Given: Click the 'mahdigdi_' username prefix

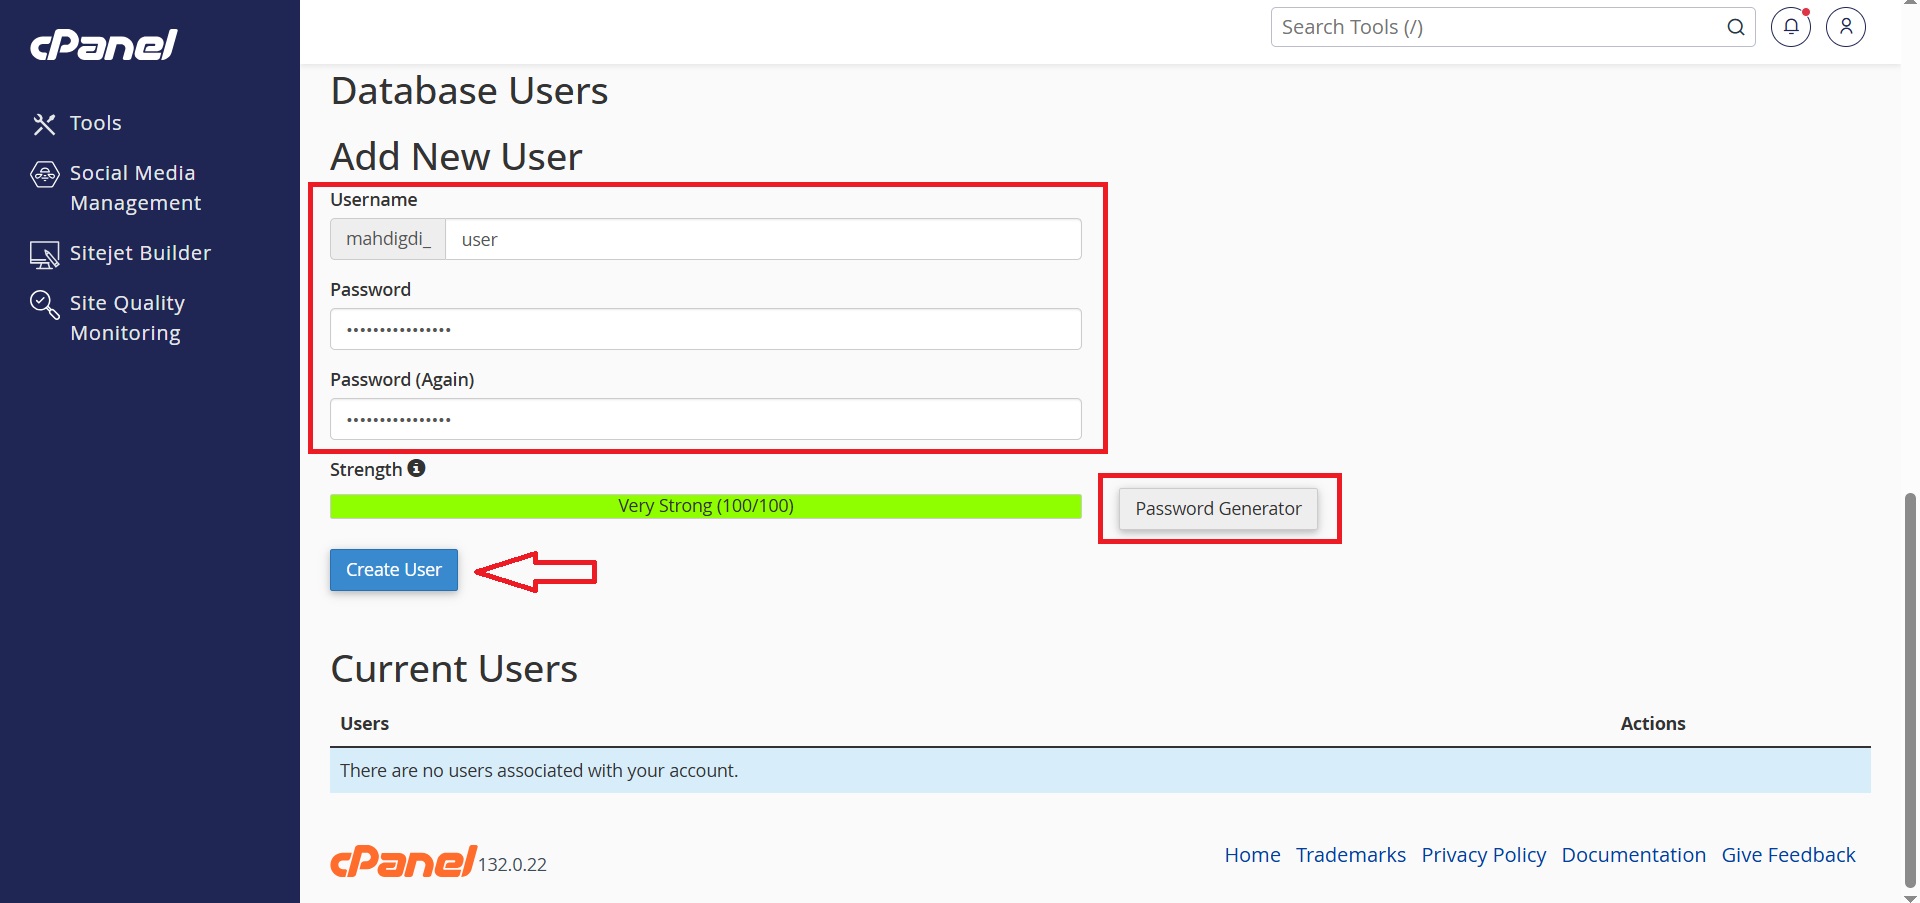Looking at the screenshot, I should click(388, 239).
